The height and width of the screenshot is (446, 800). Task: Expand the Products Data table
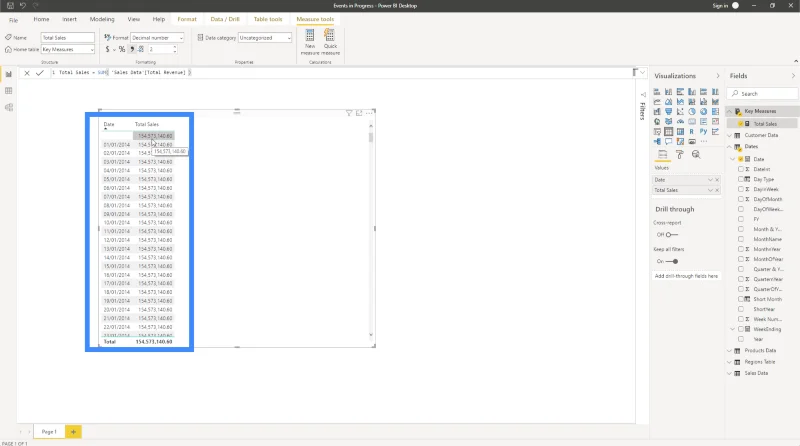[730, 351]
